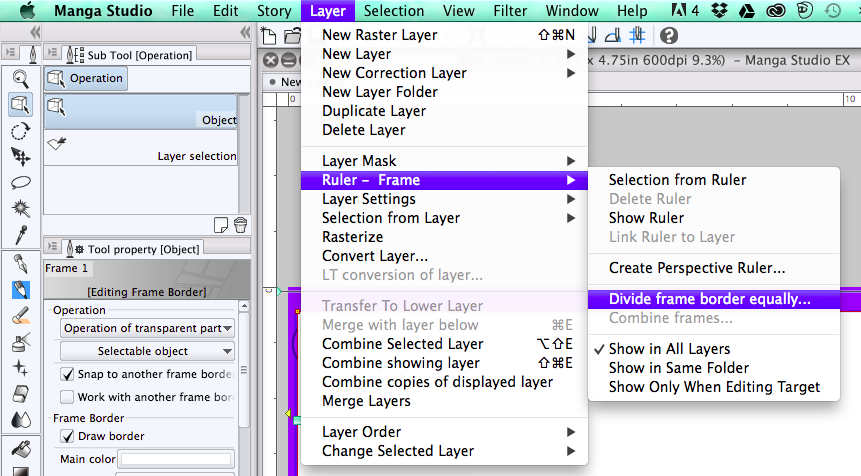Screen dimensions: 861x476
Task: Open the help question mark icon
Action: pos(669,36)
